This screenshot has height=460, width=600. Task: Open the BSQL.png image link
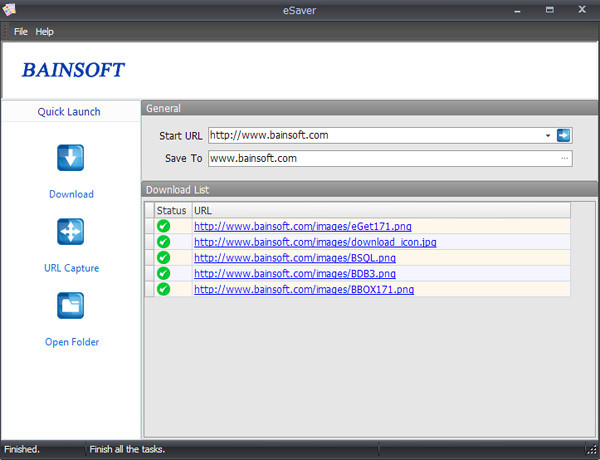point(295,258)
